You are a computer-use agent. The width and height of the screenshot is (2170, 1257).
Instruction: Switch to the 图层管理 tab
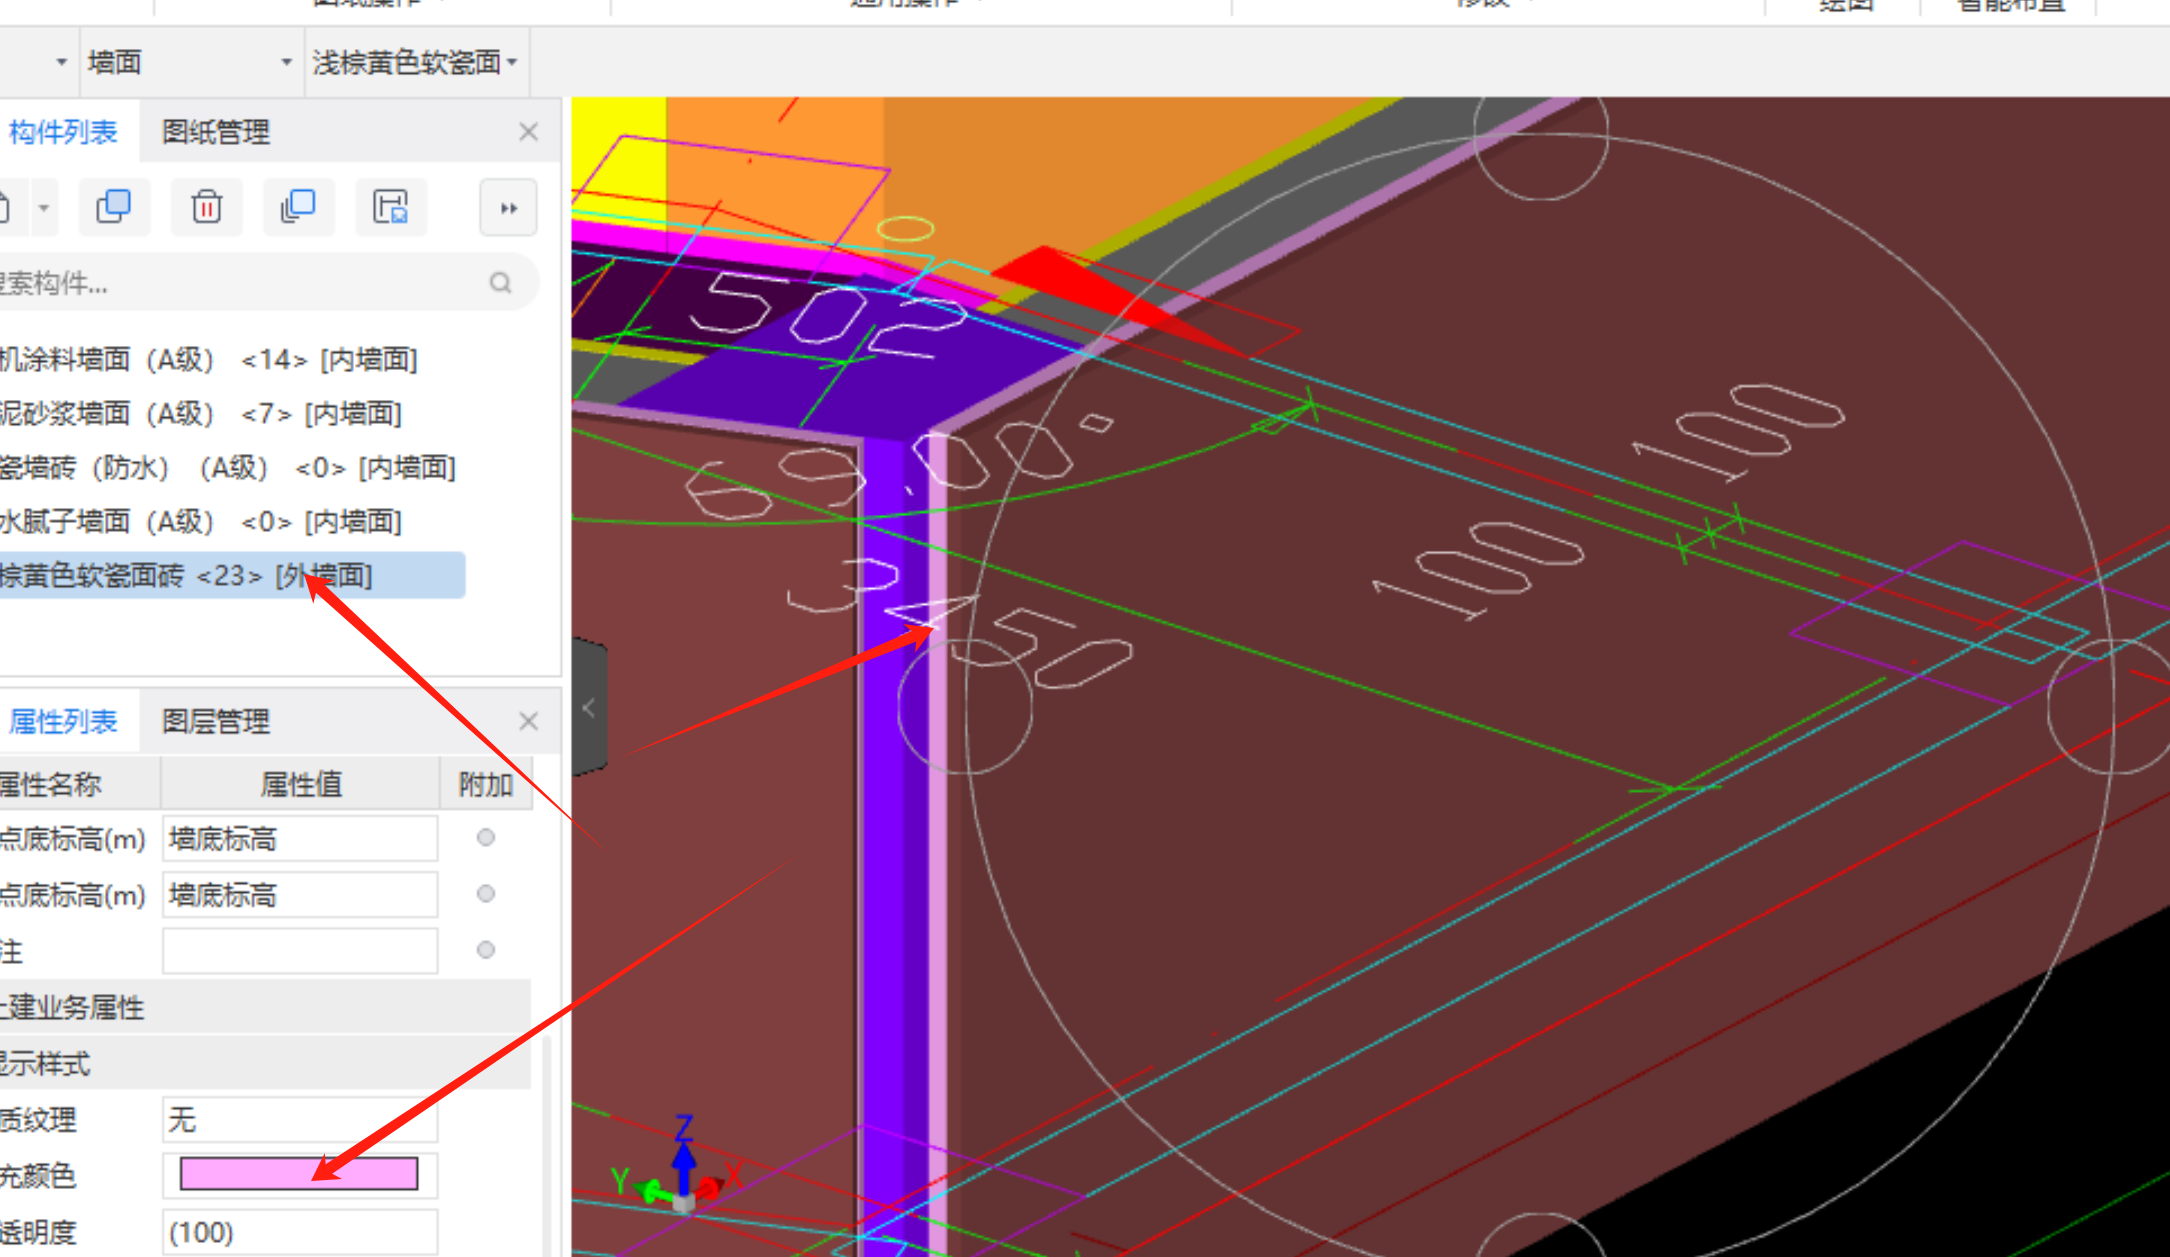pos(216,721)
